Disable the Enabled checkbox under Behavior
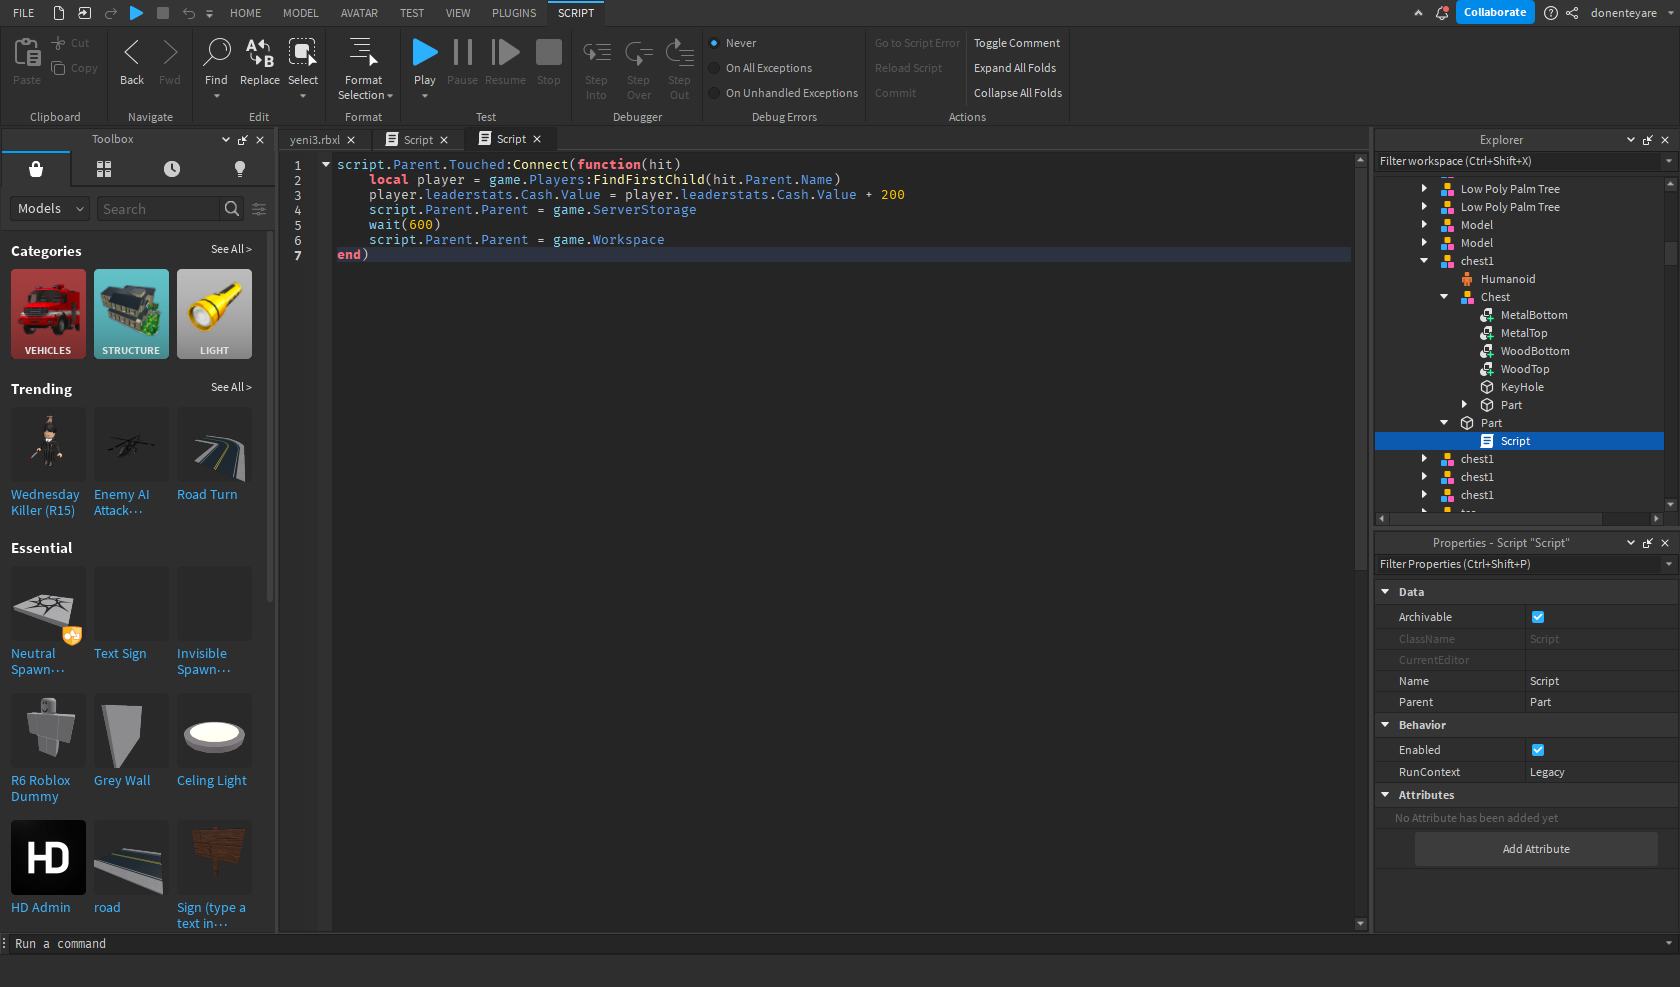 coord(1537,749)
